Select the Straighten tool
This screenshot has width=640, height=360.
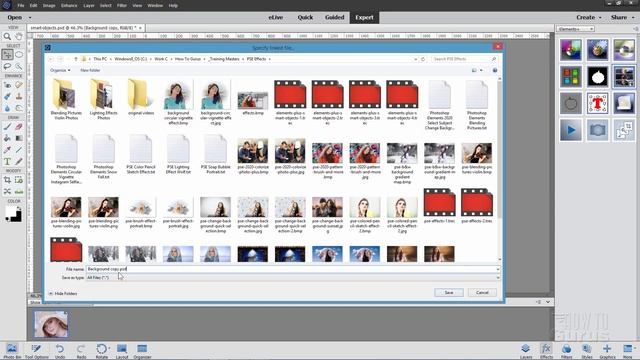coord(19,191)
